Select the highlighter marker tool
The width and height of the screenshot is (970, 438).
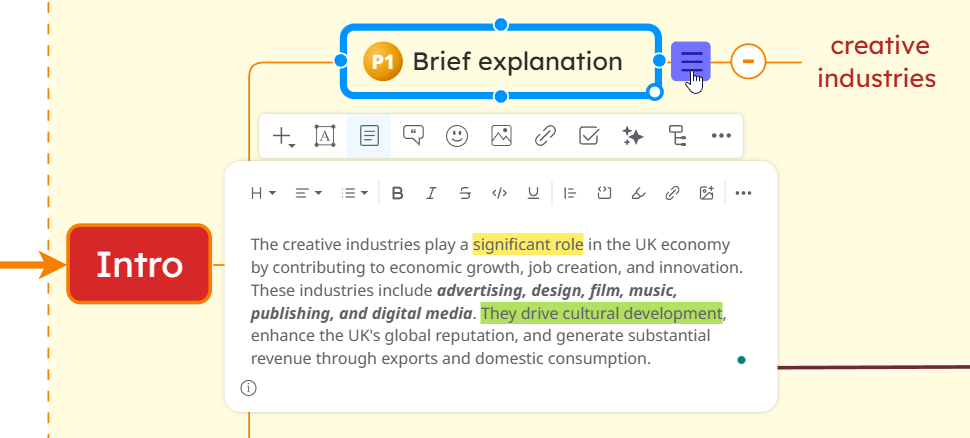click(638, 194)
